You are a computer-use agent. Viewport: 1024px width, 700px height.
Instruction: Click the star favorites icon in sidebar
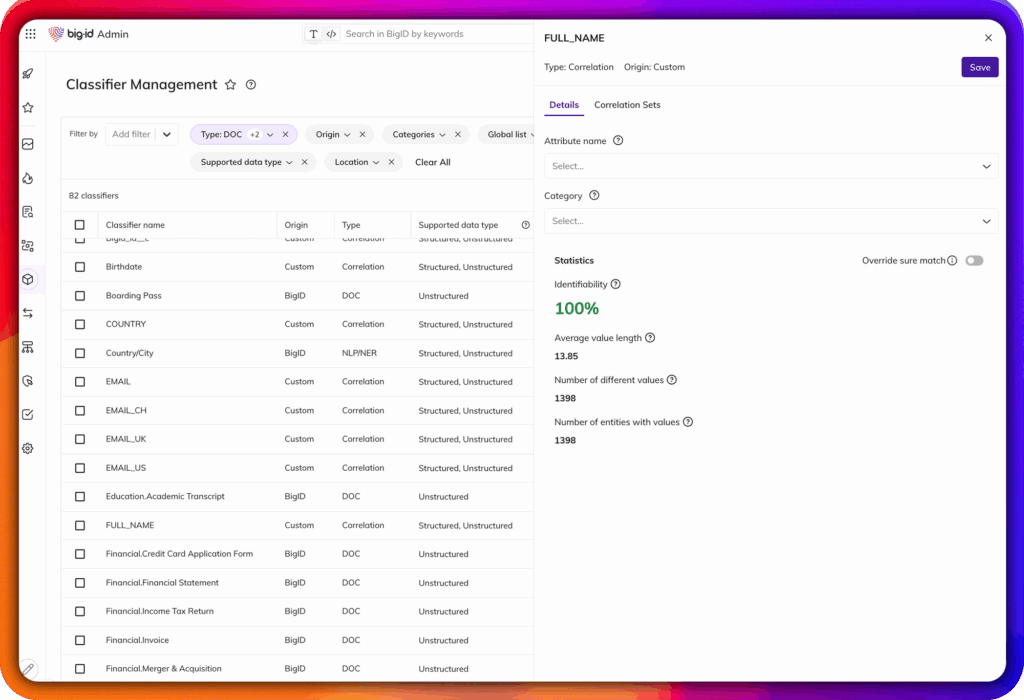(28, 108)
